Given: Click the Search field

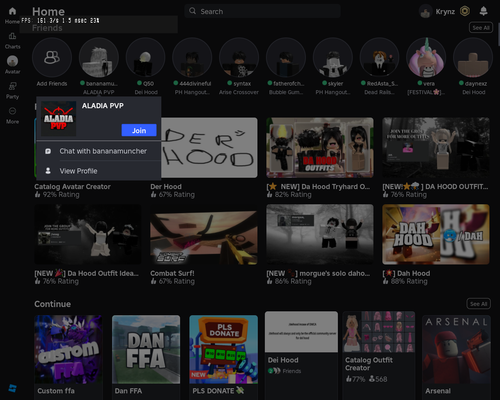Looking at the screenshot, I should tap(262, 11).
